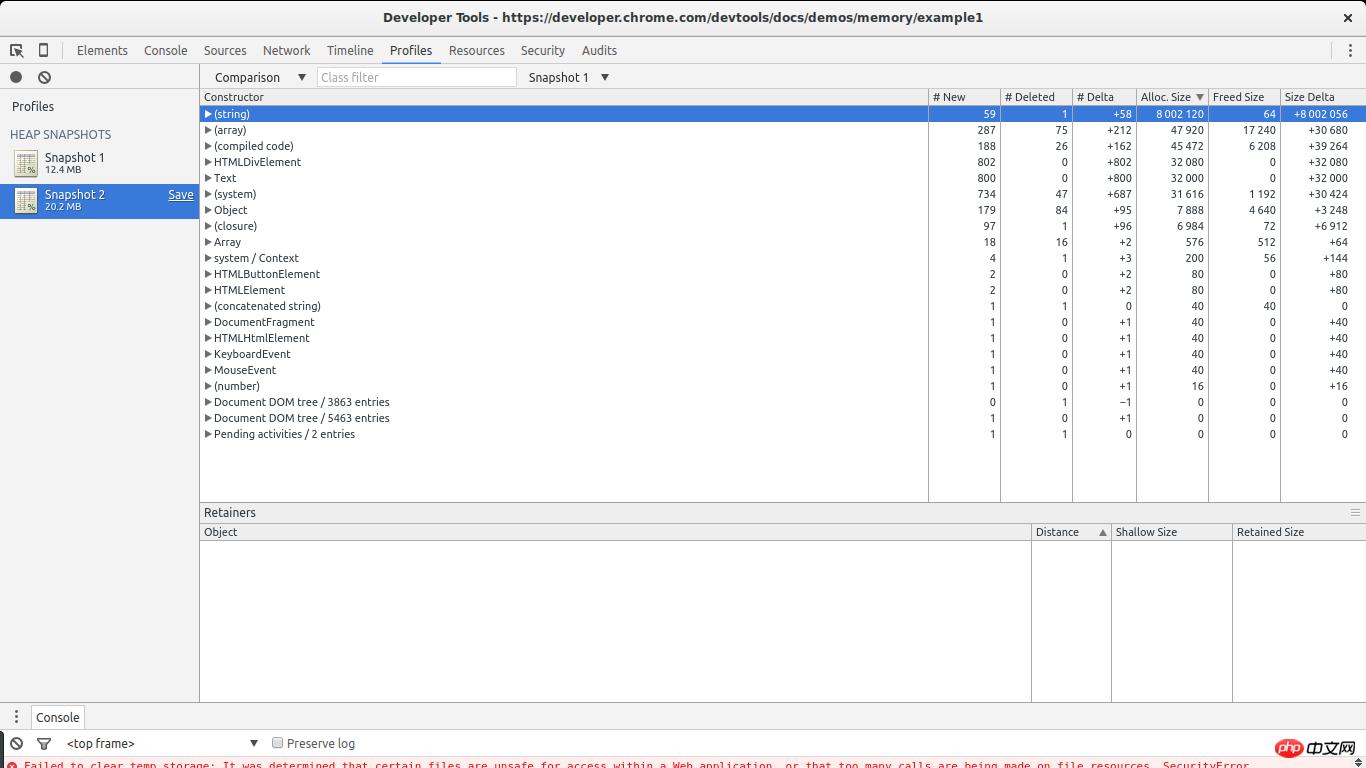The height and width of the screenshot is (768, 1366).
Task: Enable the Preserve log checkbox
Action: click(278, 743)
